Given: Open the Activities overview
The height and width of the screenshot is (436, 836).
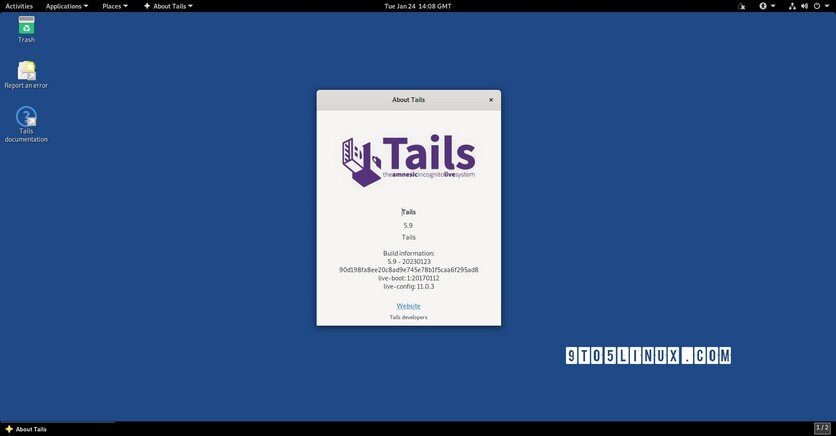Looking at the screenshot, I should pos(19,6).
